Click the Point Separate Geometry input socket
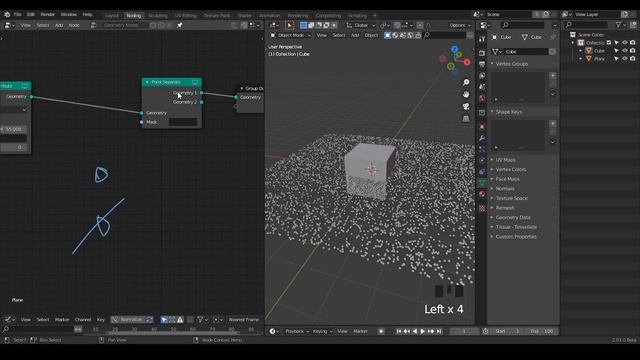The width and height of the screenshot is (640, 360). click(x=142, y=113)
